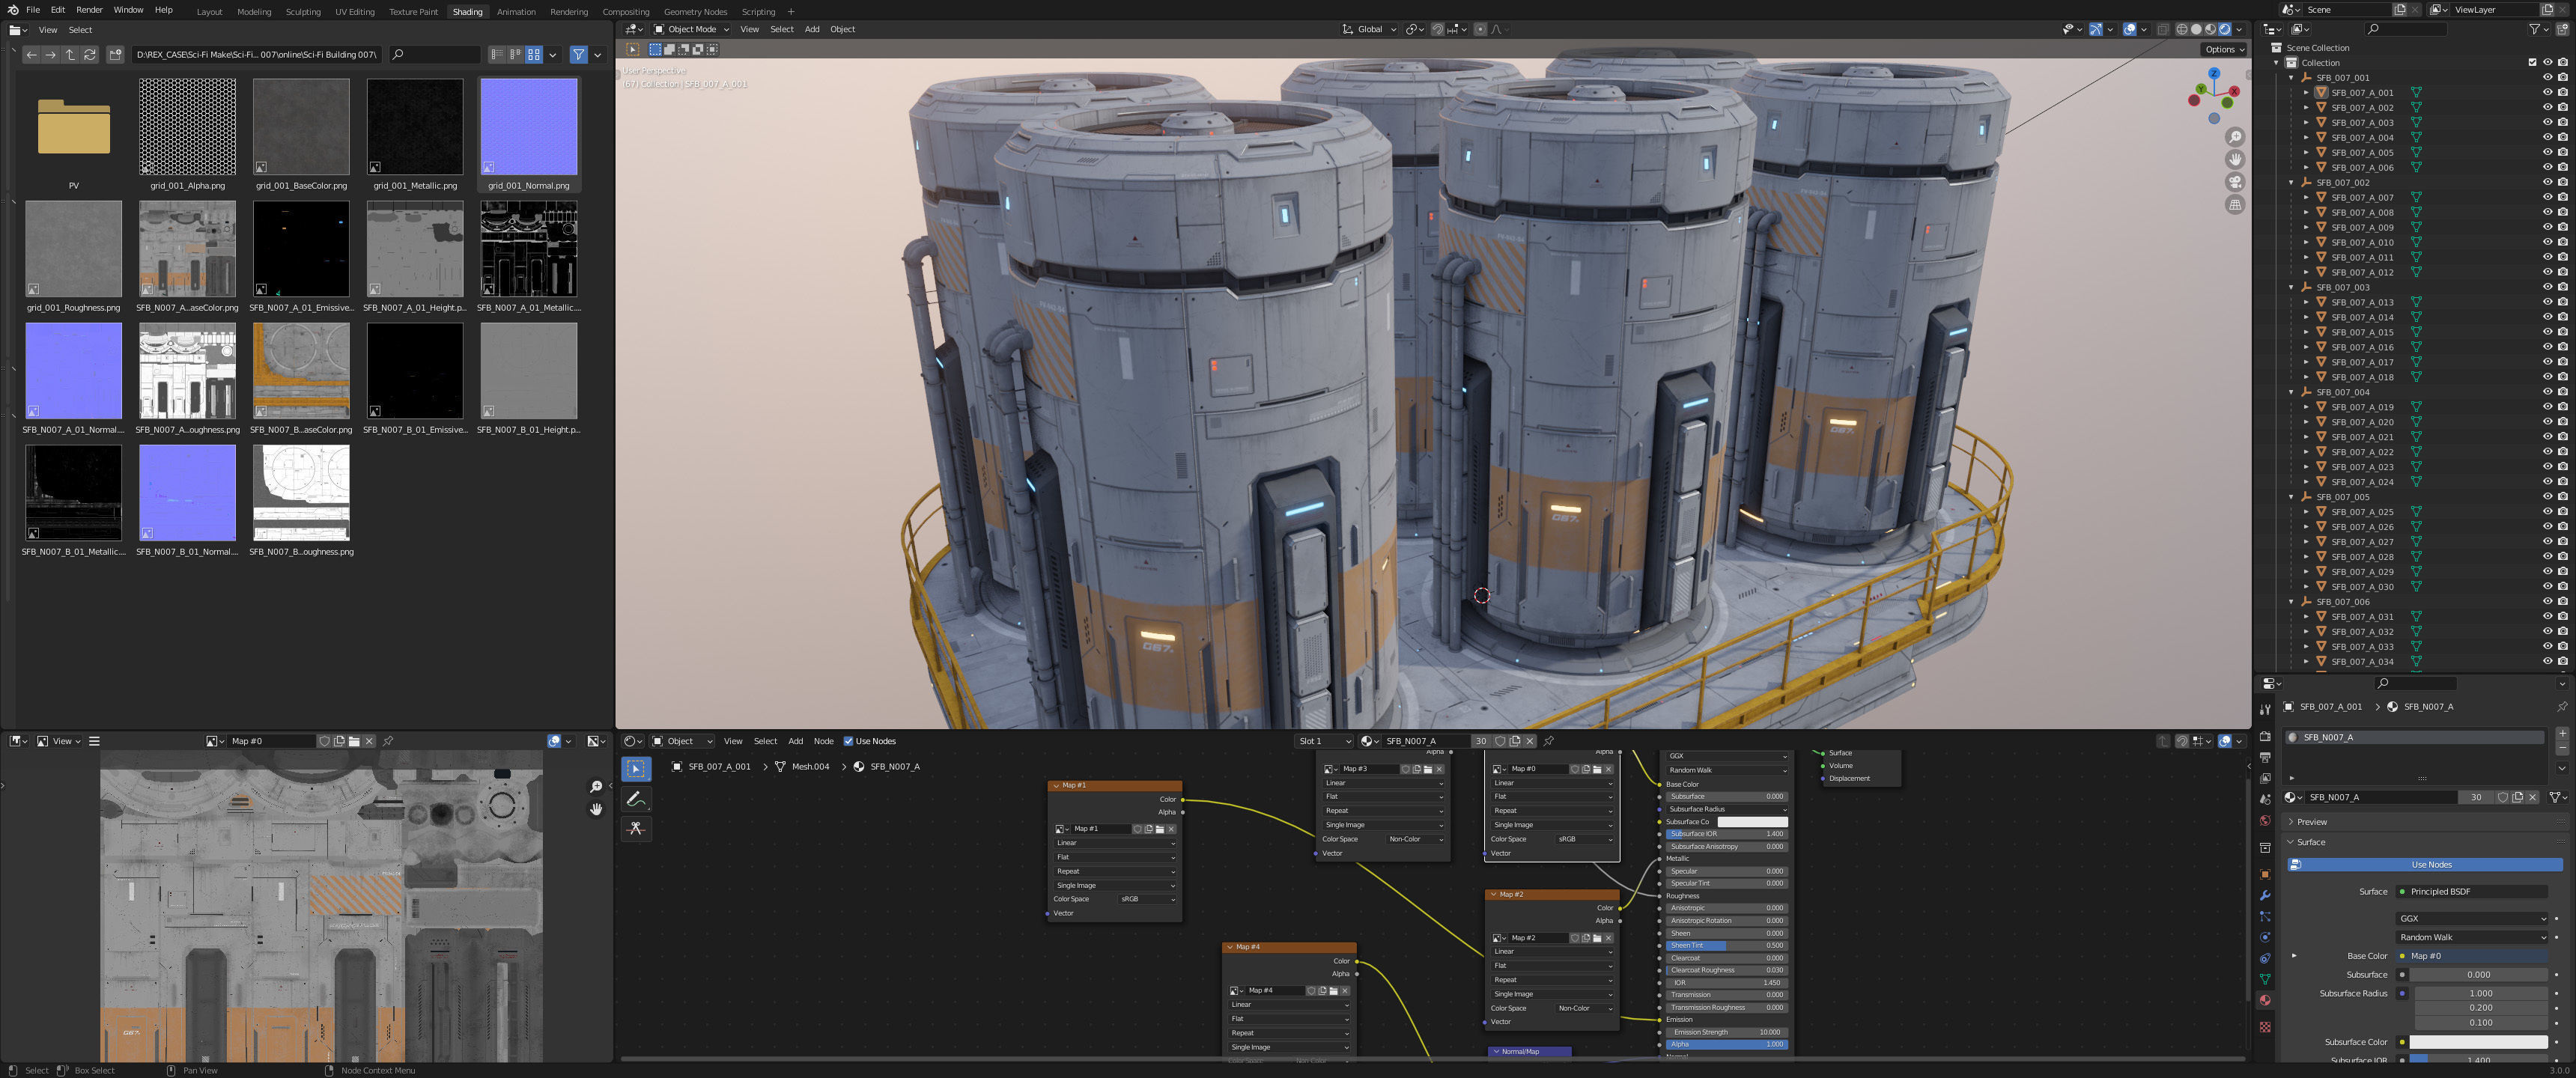Image resolution: width=2576 pixels, height=1078 pixels.
Task: Open Random Walk subsurface method dropdown
Action: [2472, 937]
